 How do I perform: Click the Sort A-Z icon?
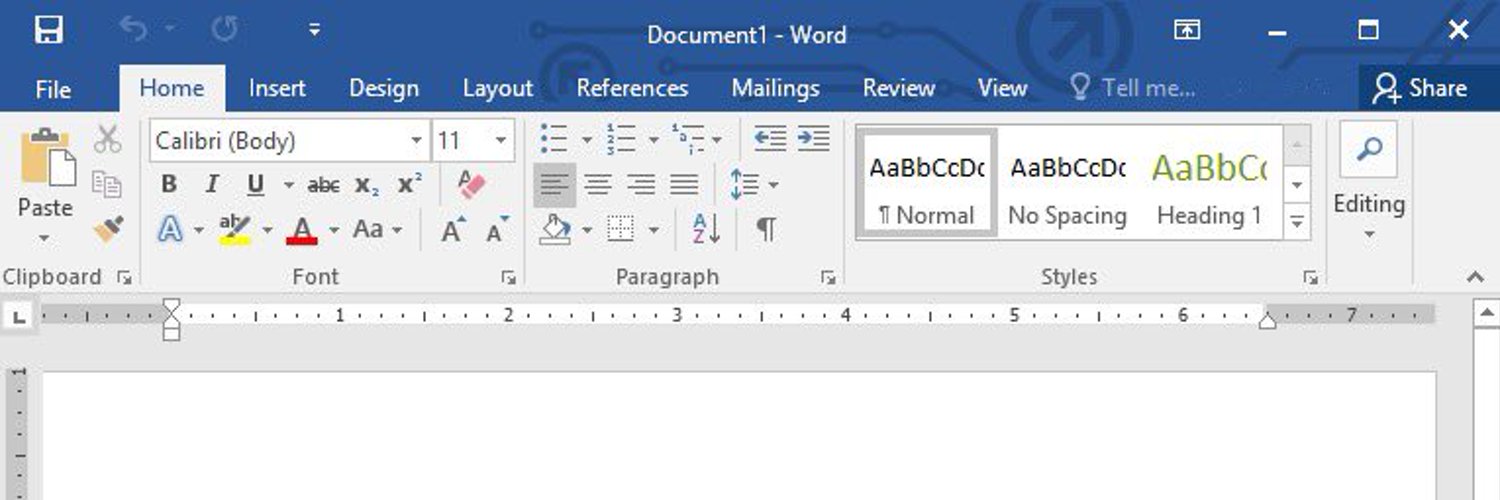click(707, 230)
